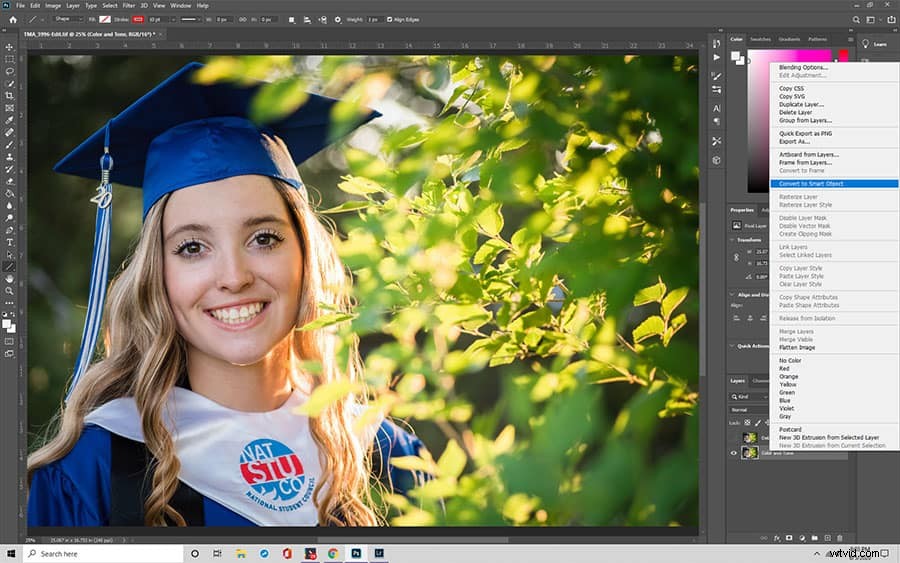Open the Color panel flyout menu
Screen dimensions: 900x563
tap(850, 39)
